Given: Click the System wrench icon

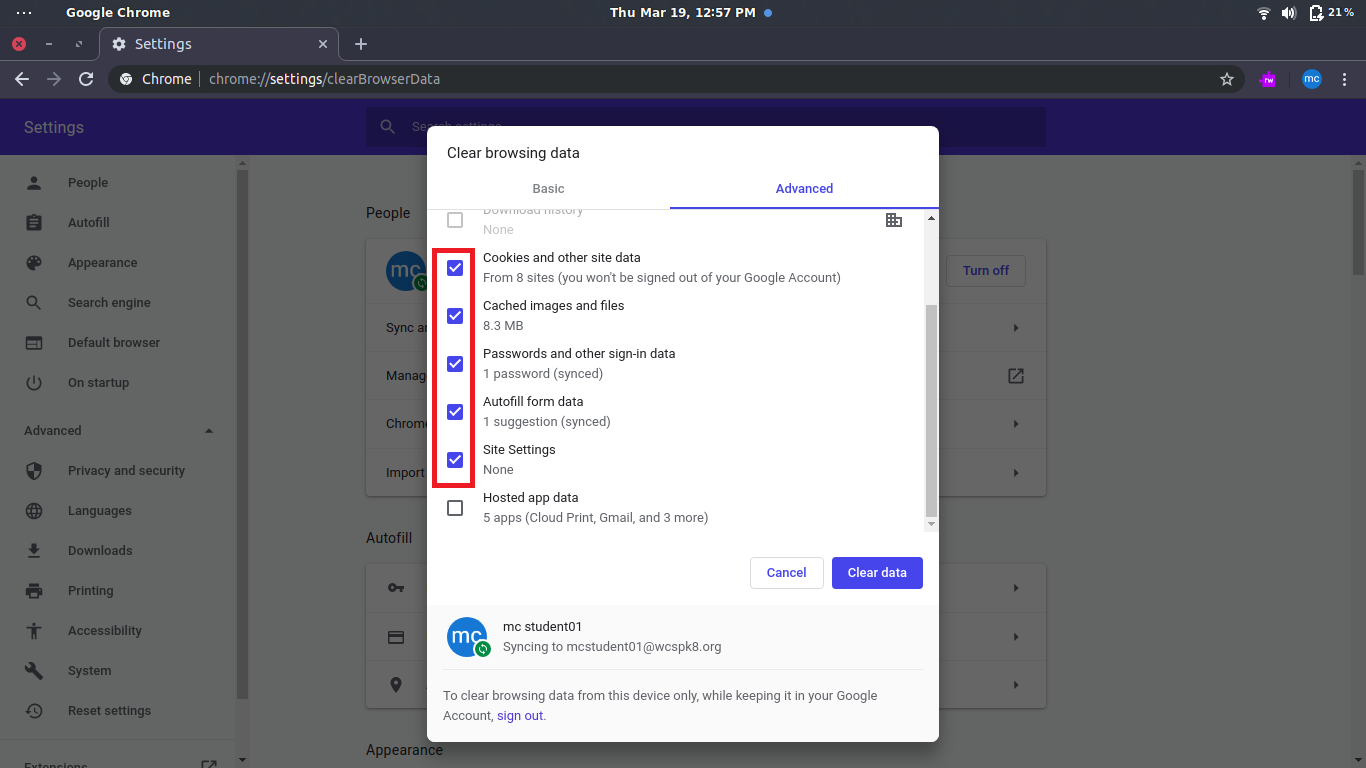Looking at the screenshot, I should point(34,671).
